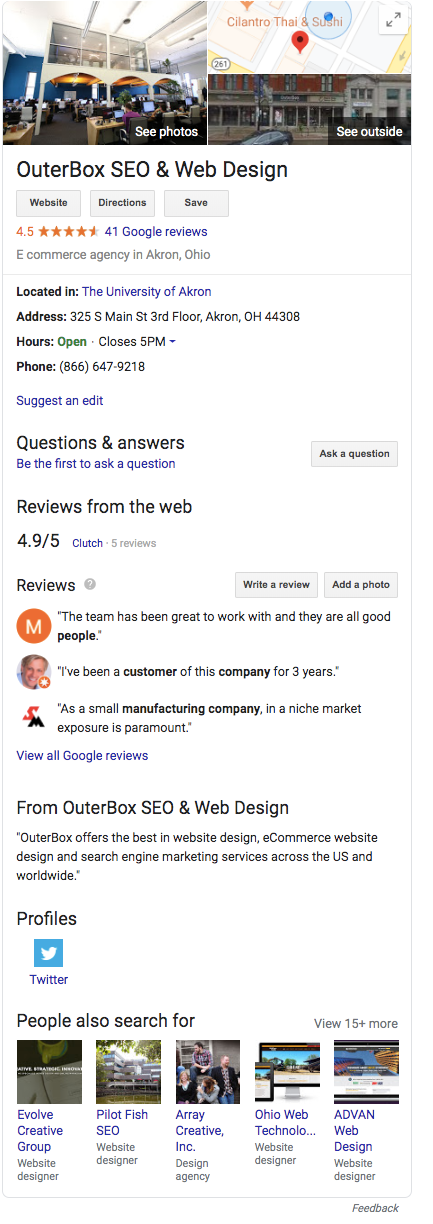This screenshot has height=1224, width=433.
Task: Click the red logo reviewer avatar
Action: tap(34, 717)
